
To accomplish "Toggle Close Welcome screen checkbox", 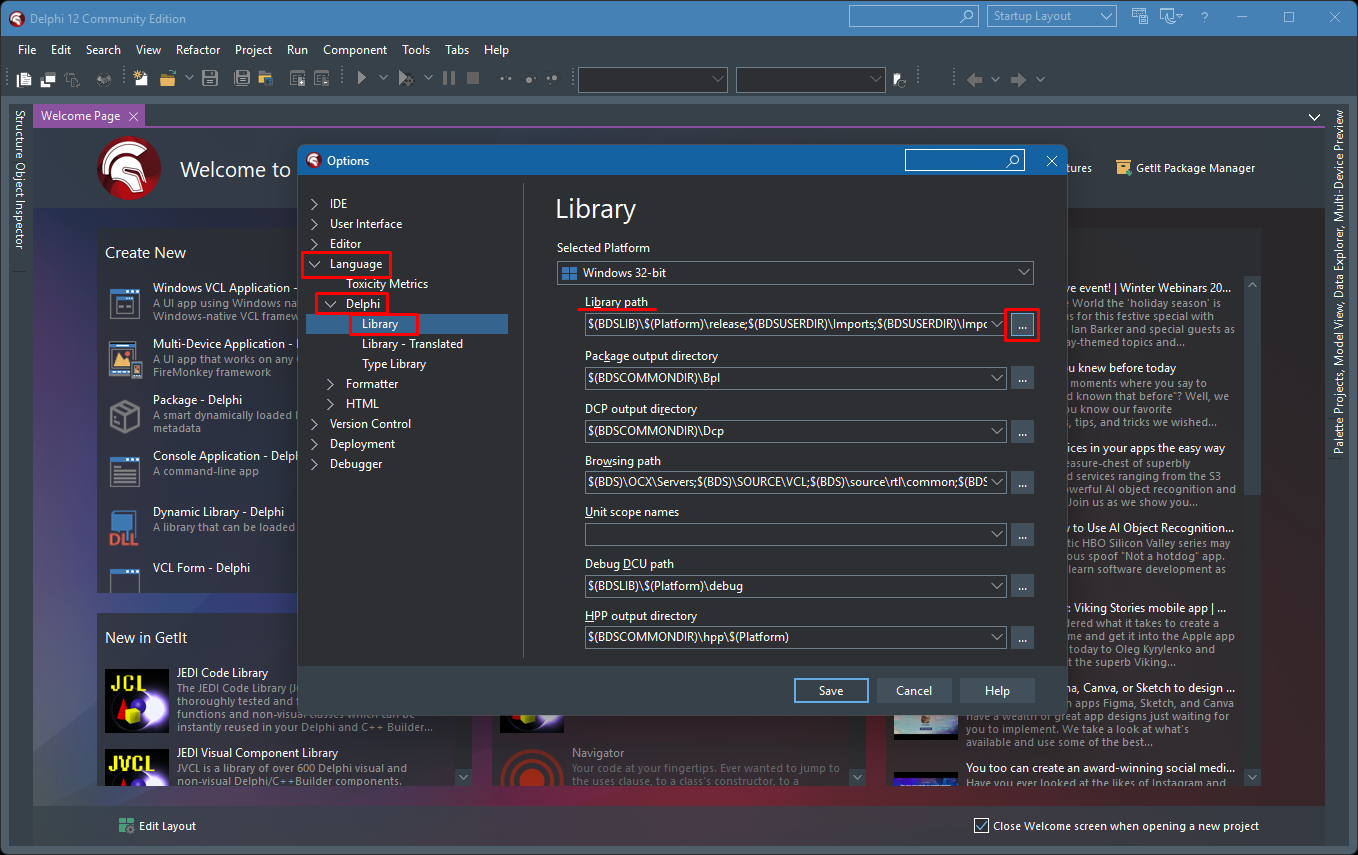I will coord(981,826).
